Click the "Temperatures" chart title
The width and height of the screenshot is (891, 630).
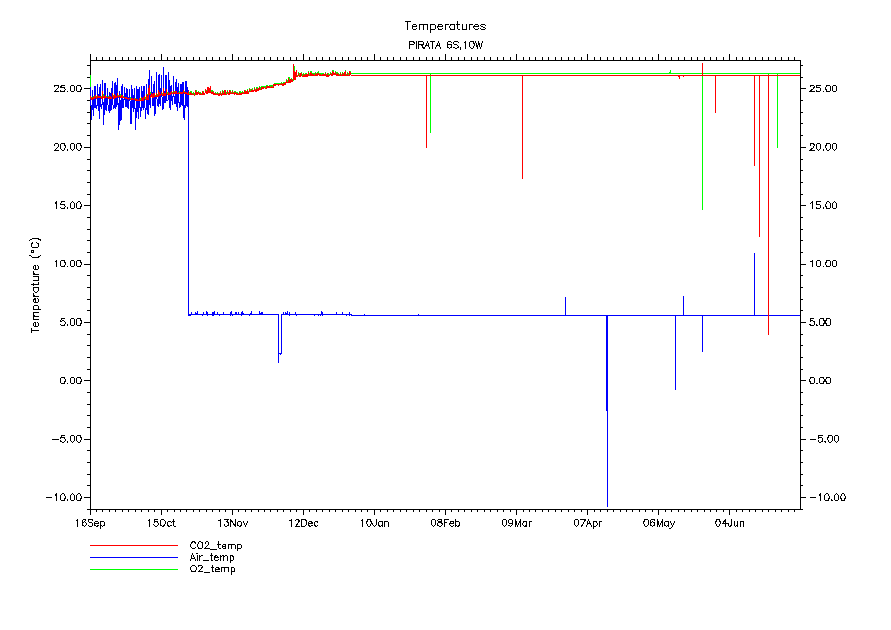click(445, 26)
